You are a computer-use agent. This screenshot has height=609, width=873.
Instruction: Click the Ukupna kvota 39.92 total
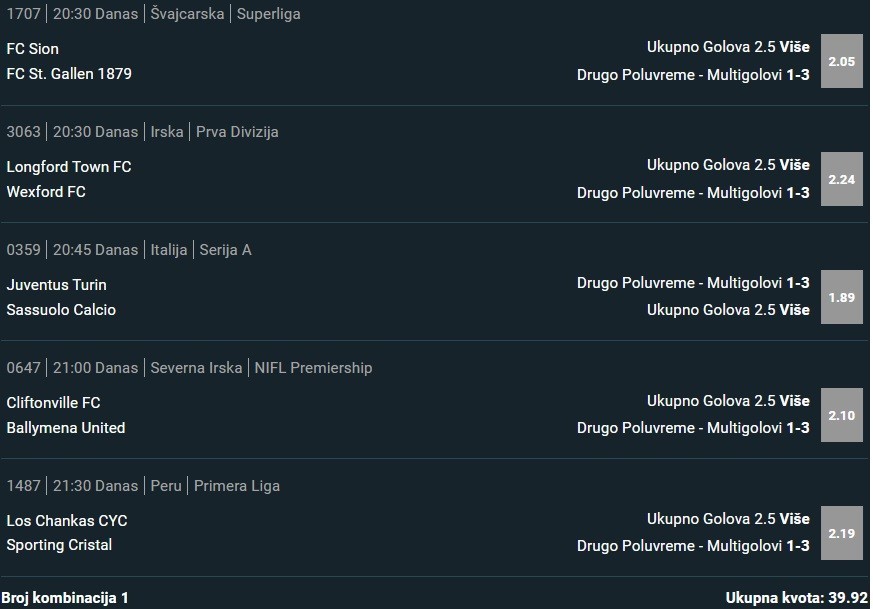(797, 598)
